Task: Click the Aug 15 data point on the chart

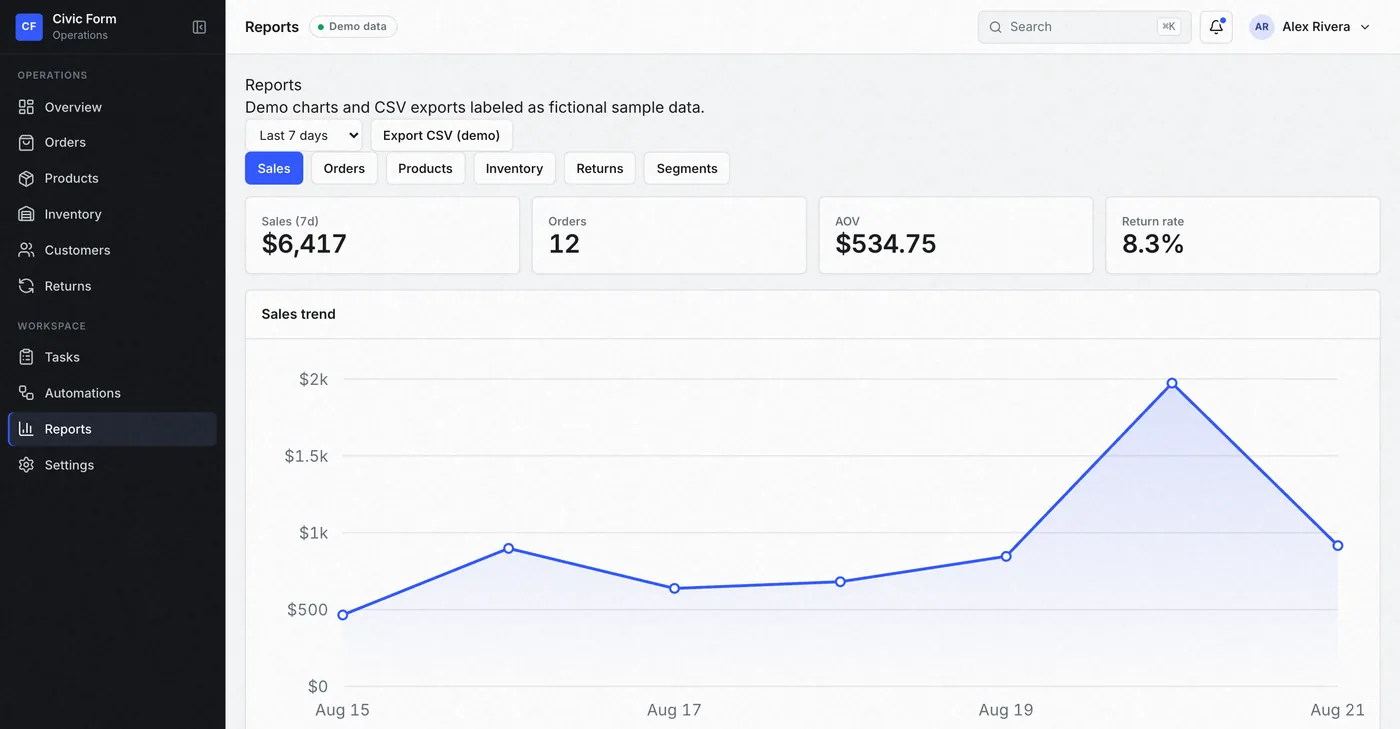Action: pyautogui.click(x=343, y=615)
